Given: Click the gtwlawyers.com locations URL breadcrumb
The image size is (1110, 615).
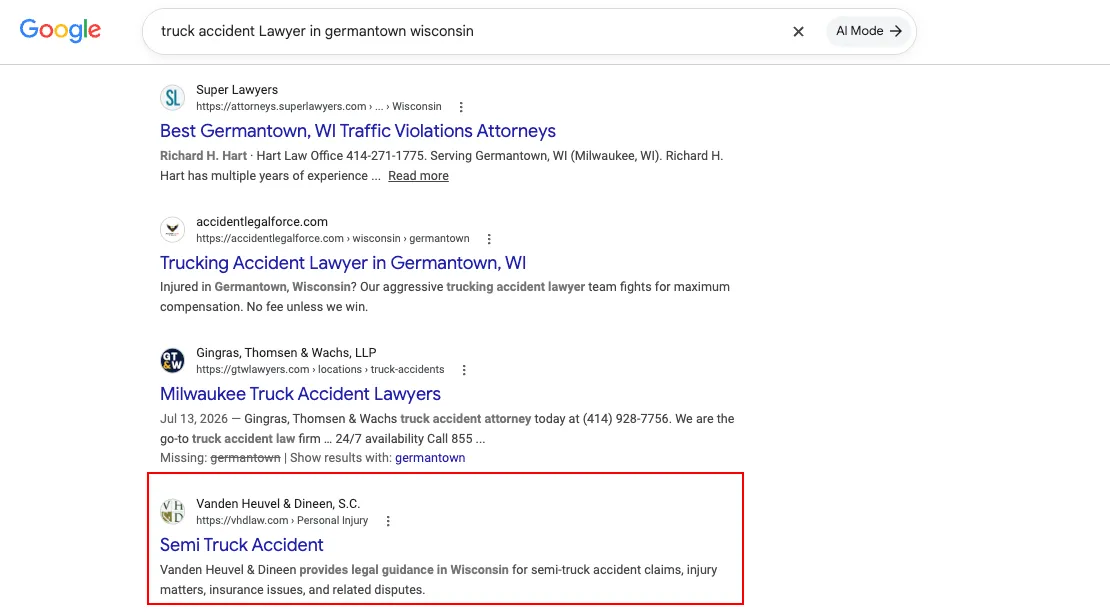Looking at the screenshot, I should point(320,369).
